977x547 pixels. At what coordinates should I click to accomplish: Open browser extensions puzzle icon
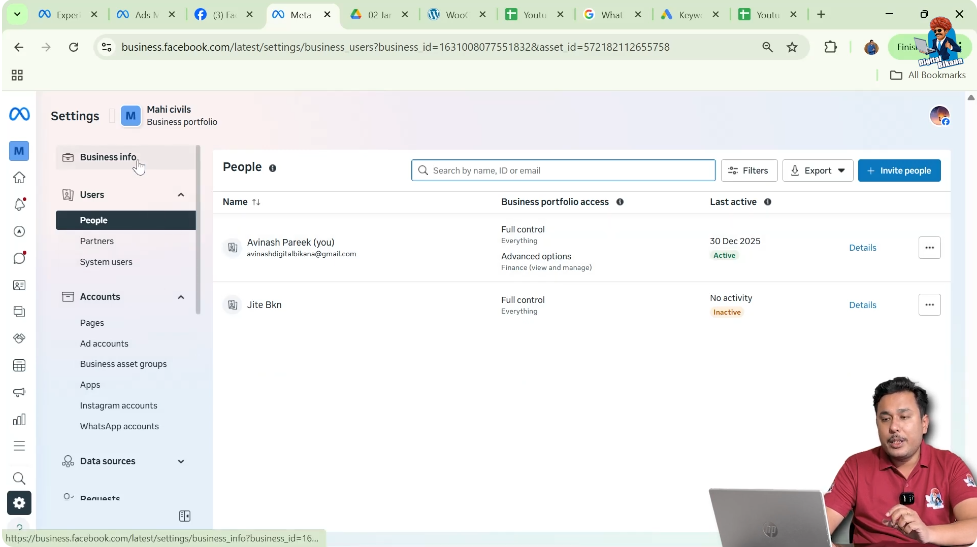tap(831, 47)
